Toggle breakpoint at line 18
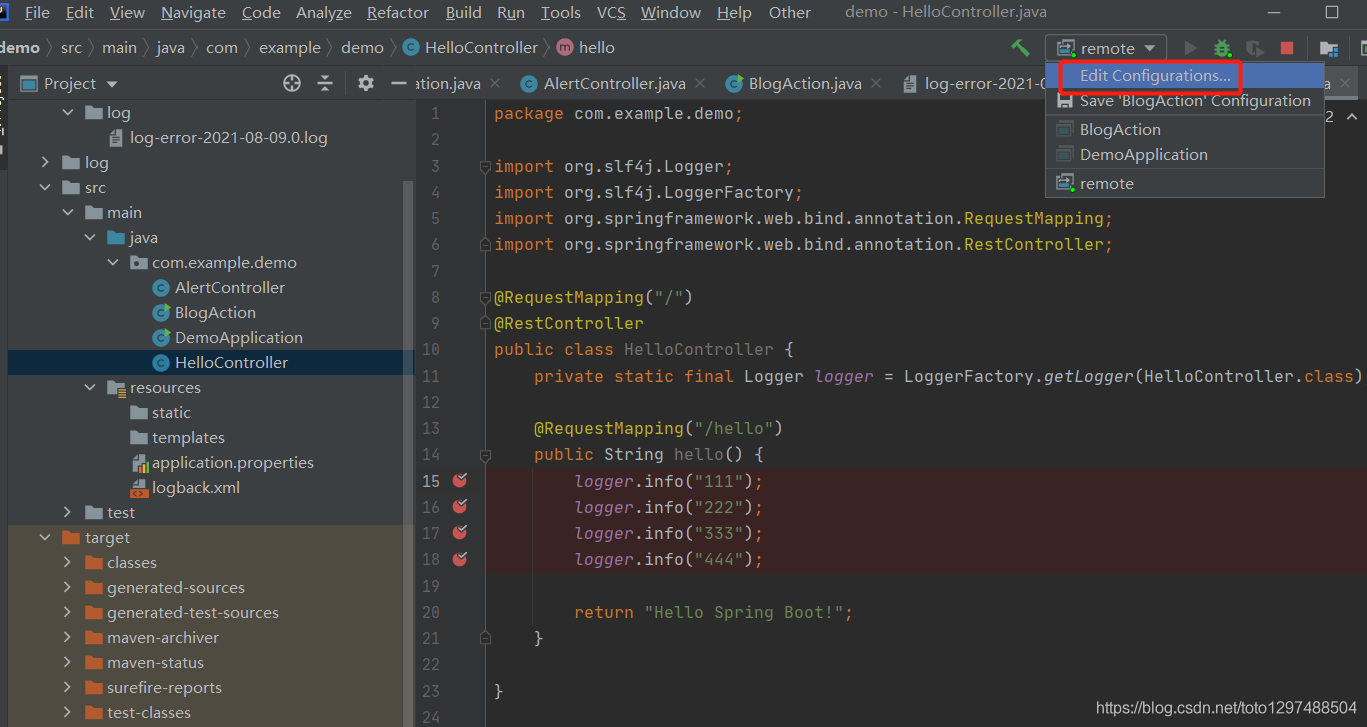 point(460,559)
